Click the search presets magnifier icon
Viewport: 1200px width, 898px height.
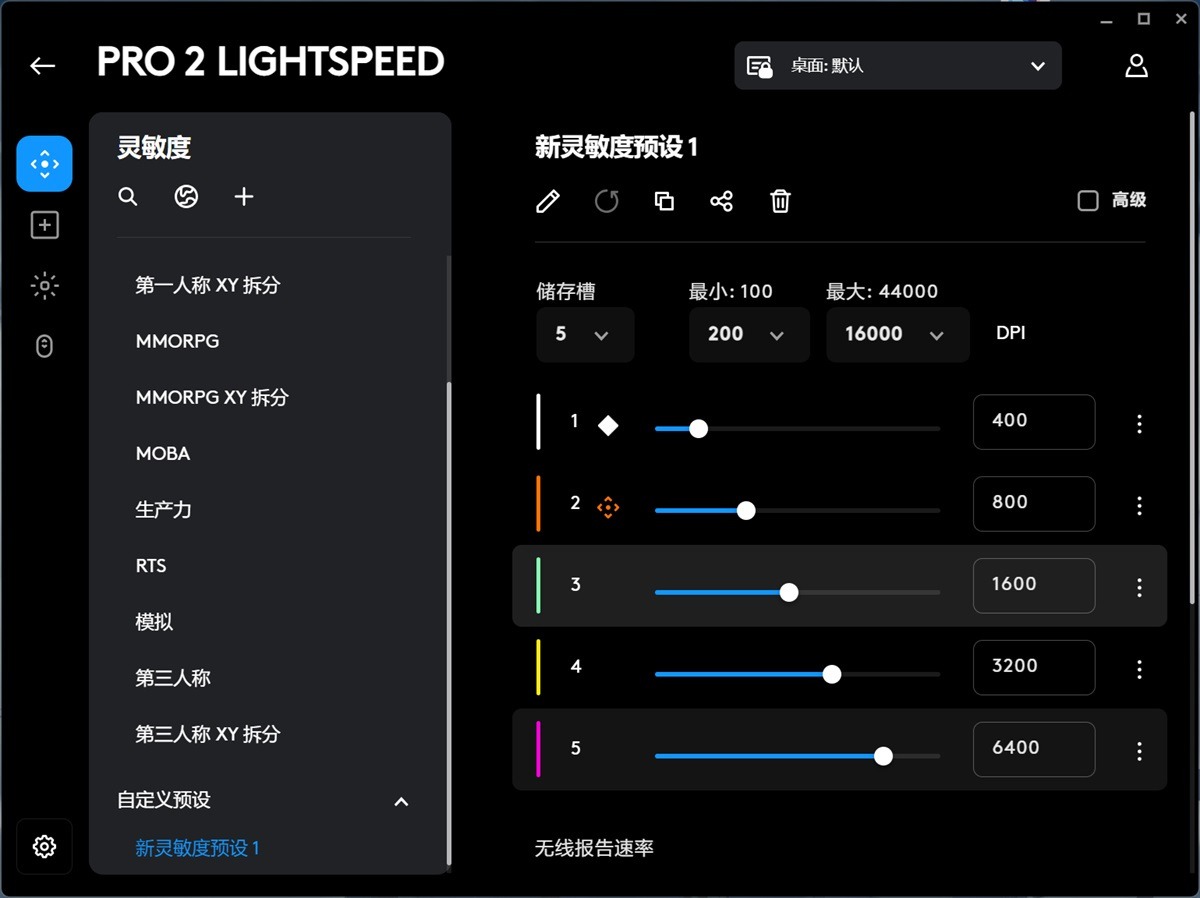(x=128, y=197)
